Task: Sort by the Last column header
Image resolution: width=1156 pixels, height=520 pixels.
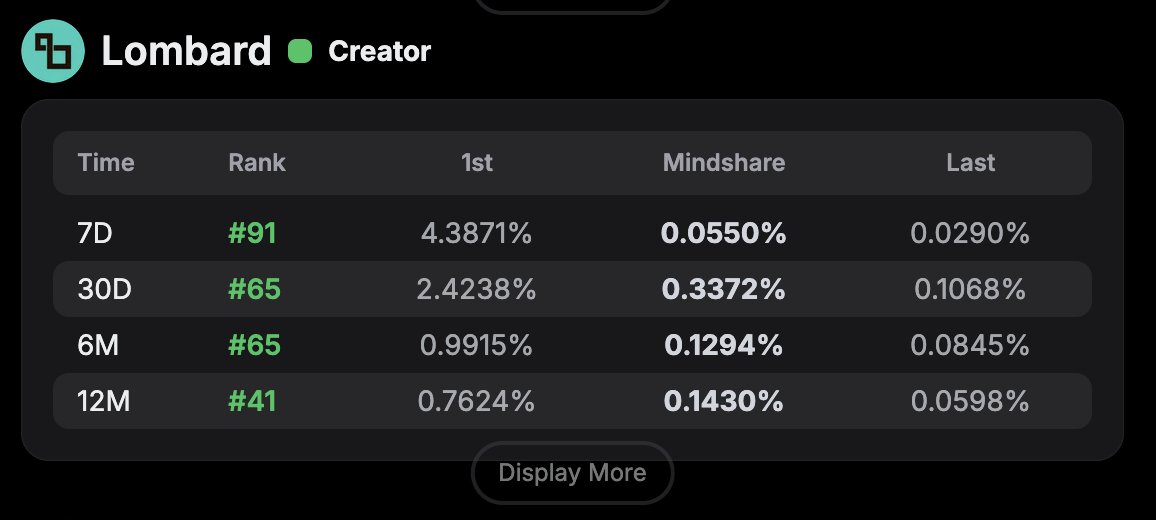Action: [x=970, y=162]
